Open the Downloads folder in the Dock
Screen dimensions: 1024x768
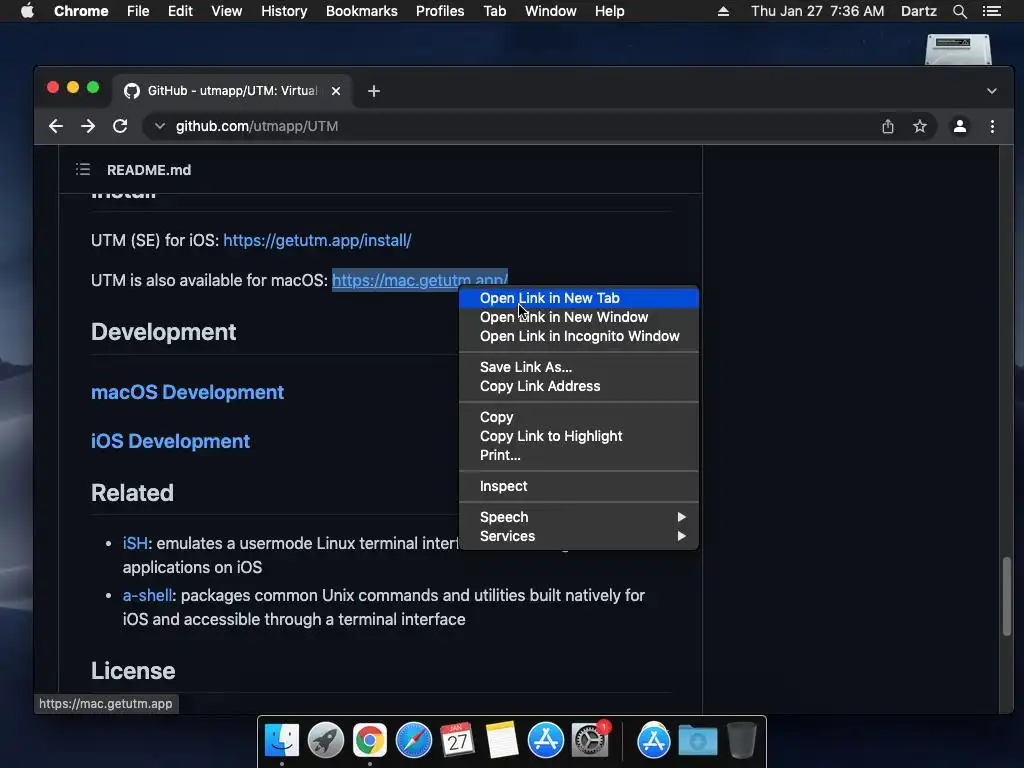(697, 741)
